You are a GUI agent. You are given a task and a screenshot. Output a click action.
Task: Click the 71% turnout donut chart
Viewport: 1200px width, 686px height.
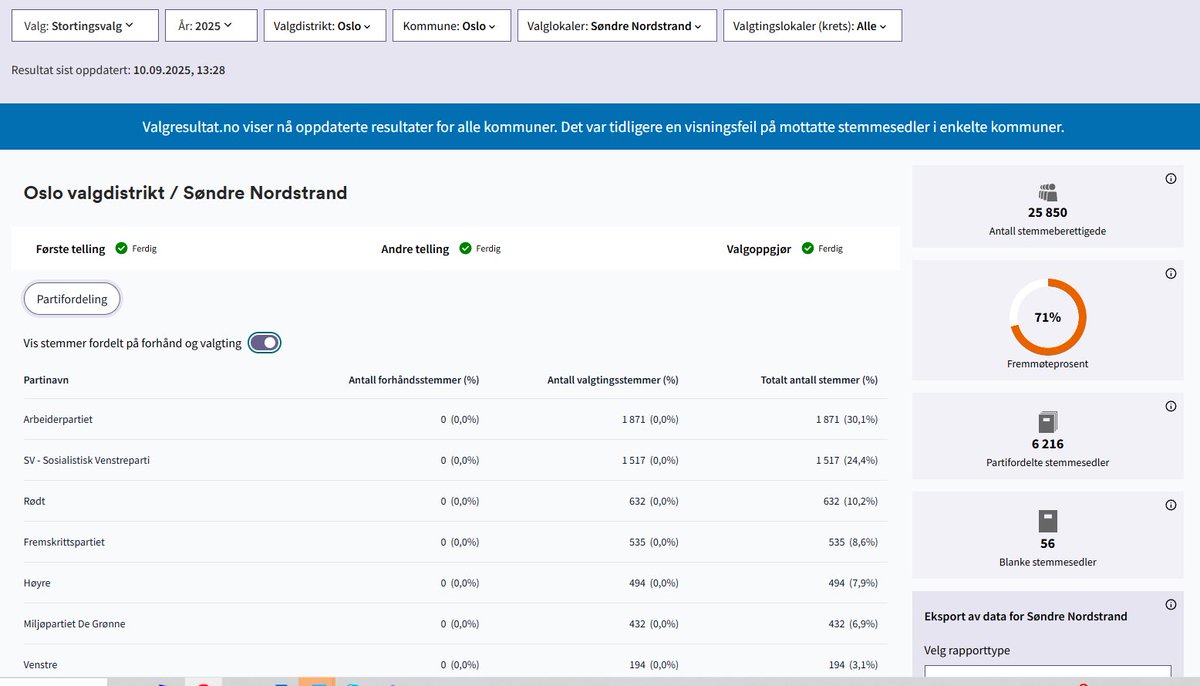coord(1047,317)
